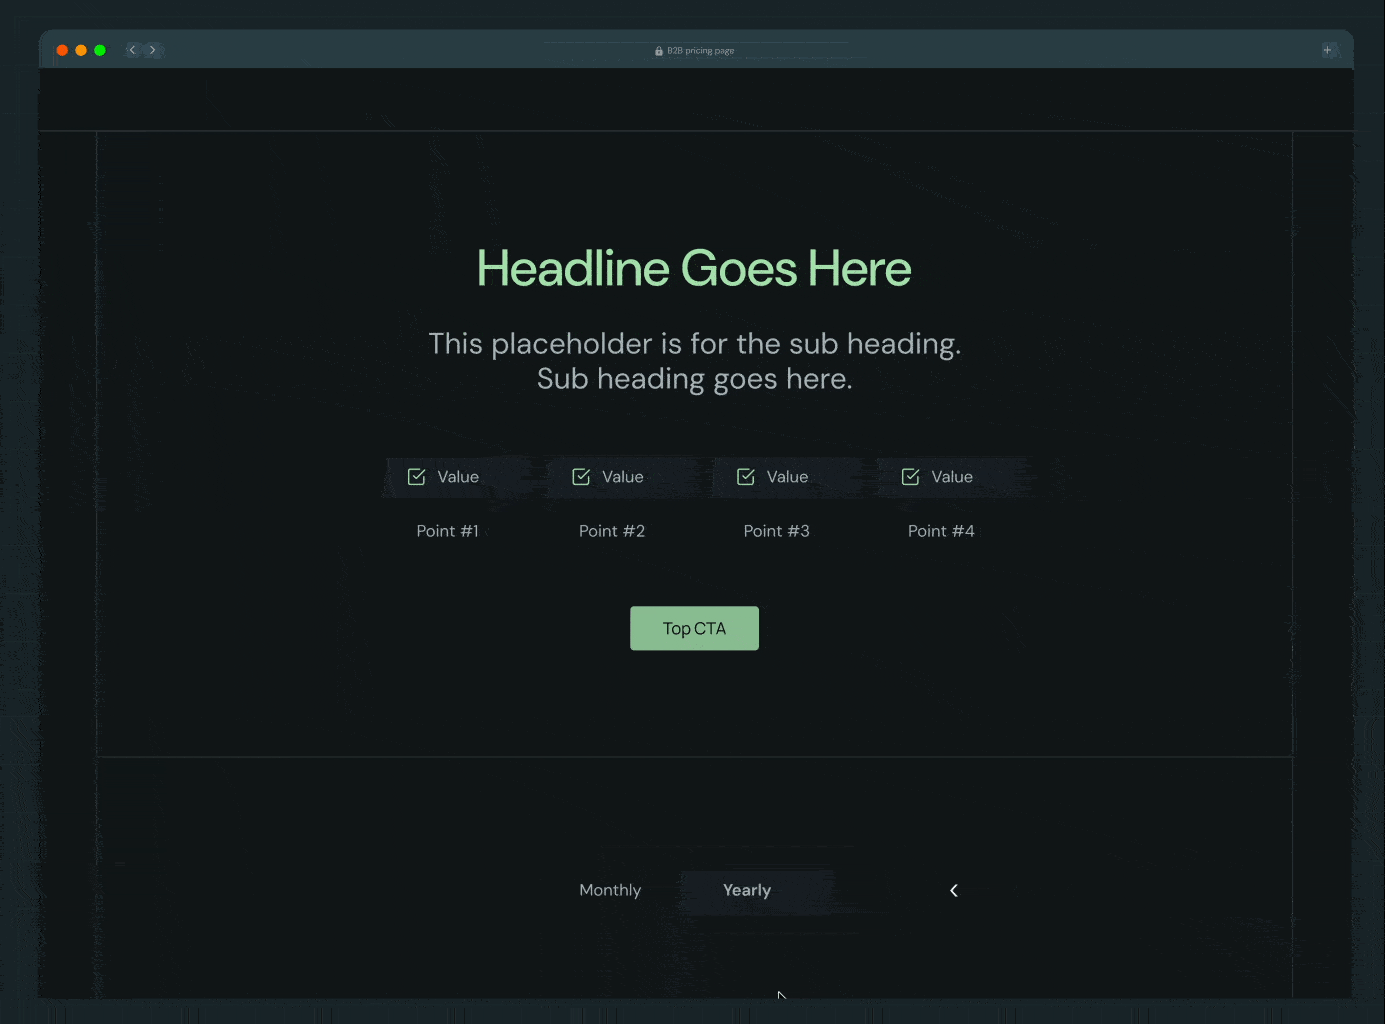The width and height of the screenshot is (1385, 1024).
Task: Click the Top CTA button
Action: pyautogui.click(x=694, y=628)
